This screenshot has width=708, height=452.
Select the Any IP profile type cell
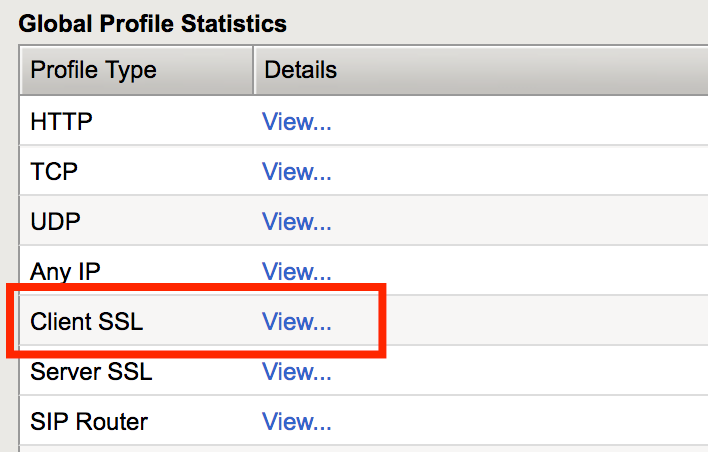[x=65, y=271]
